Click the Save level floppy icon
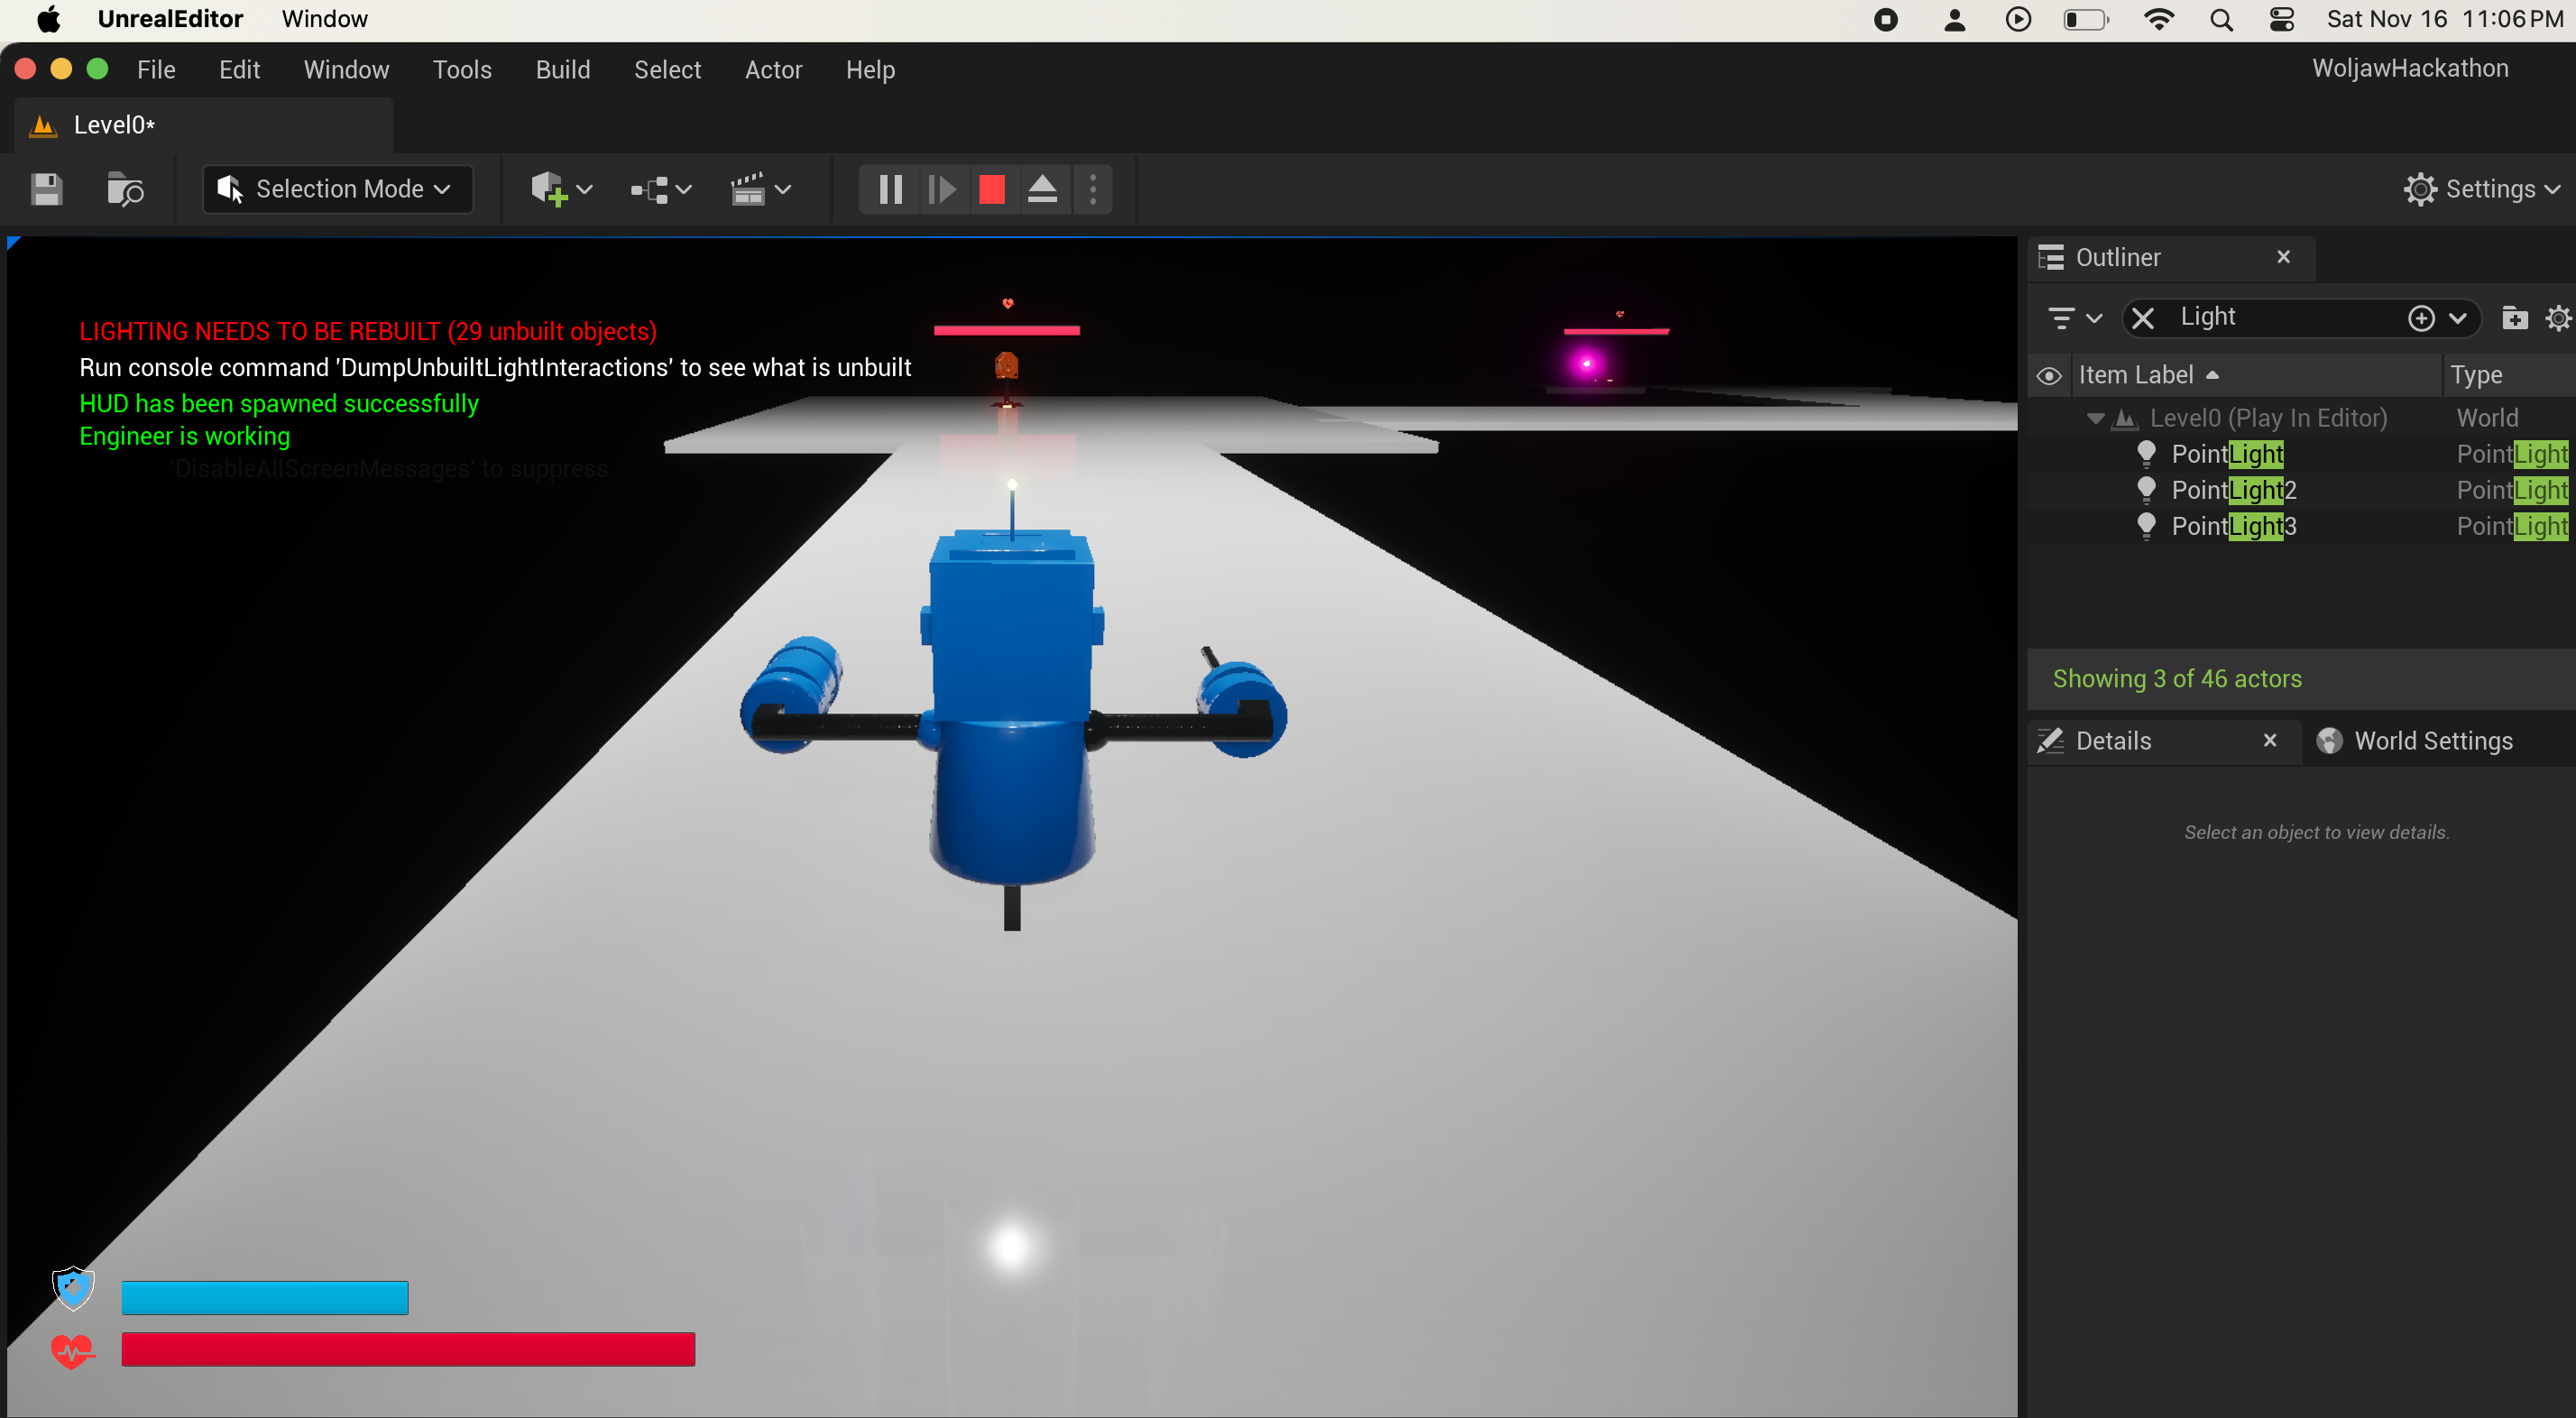The height and width of the screenshot is (1418, 2576). [46, 189]
